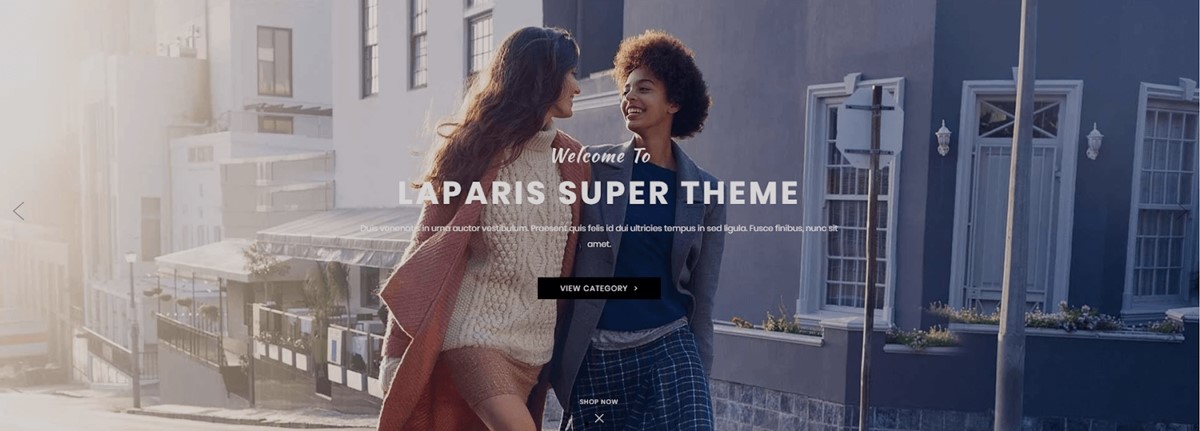Image resolution: width=1200 pixels, height=431 pixels.
Task: Go to the previous slide arrow
Action: click(x=18, y=211)
